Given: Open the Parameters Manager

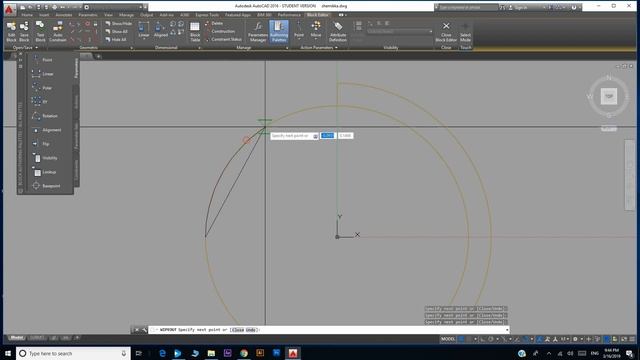Looking at the screenshot, I should coord(258,31).
